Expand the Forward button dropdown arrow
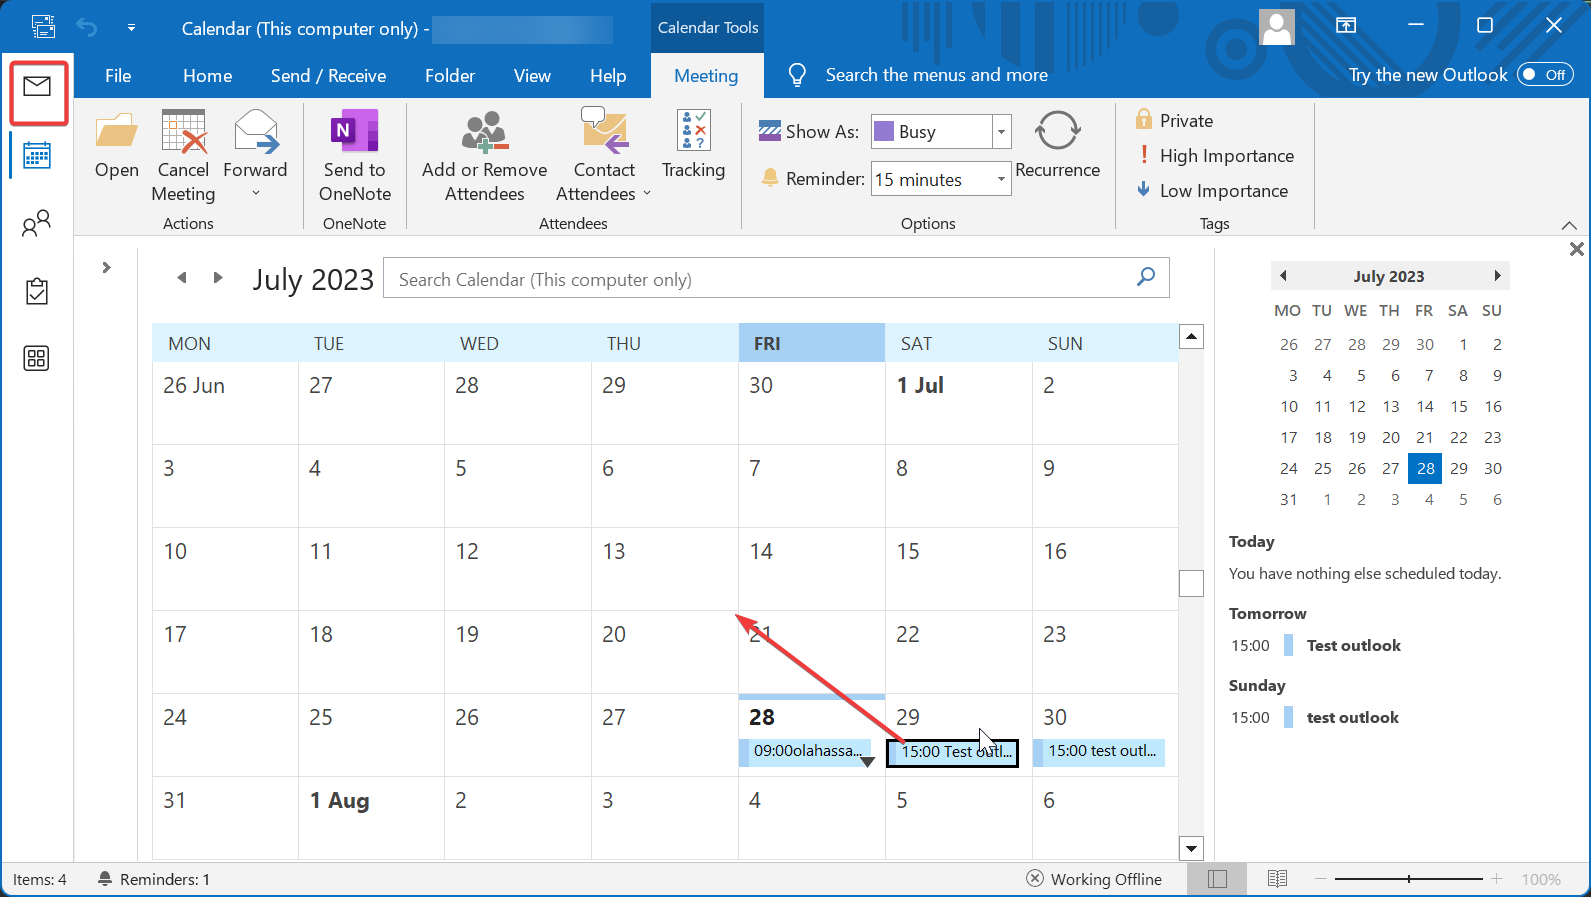The image size is (1591, 897). click(x=255, y=194)
